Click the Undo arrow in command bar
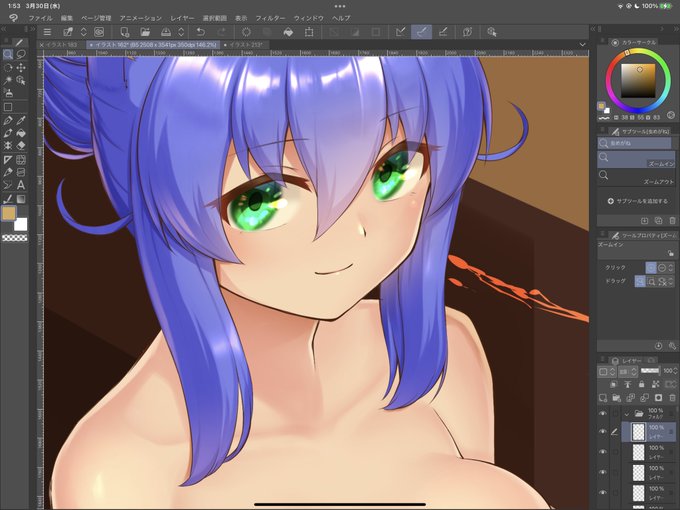 (x=200, y=32)
